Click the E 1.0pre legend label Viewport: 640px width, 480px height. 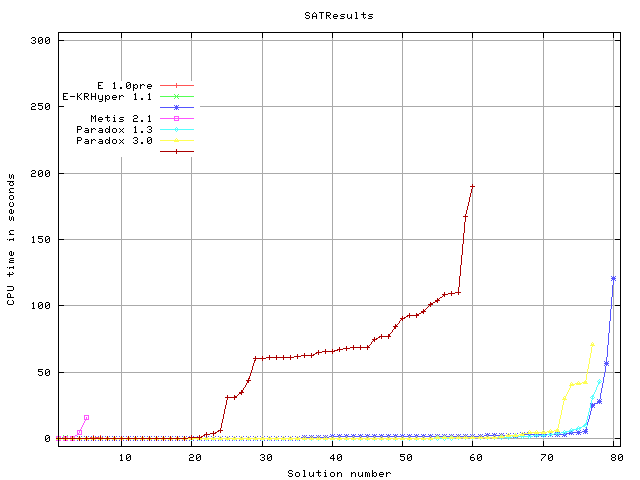click(x=125, y=86)
